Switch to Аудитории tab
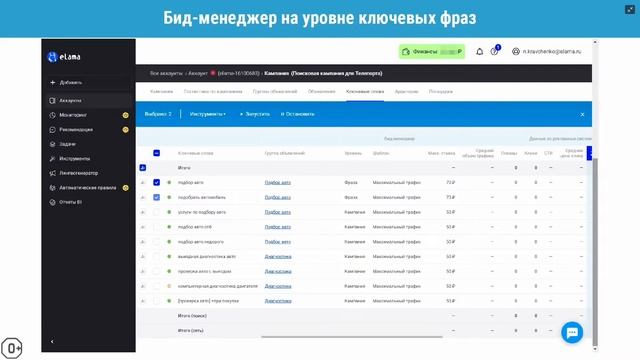This screenshot has height=360, width=640. pyautogui.click(x=407, y=92)
